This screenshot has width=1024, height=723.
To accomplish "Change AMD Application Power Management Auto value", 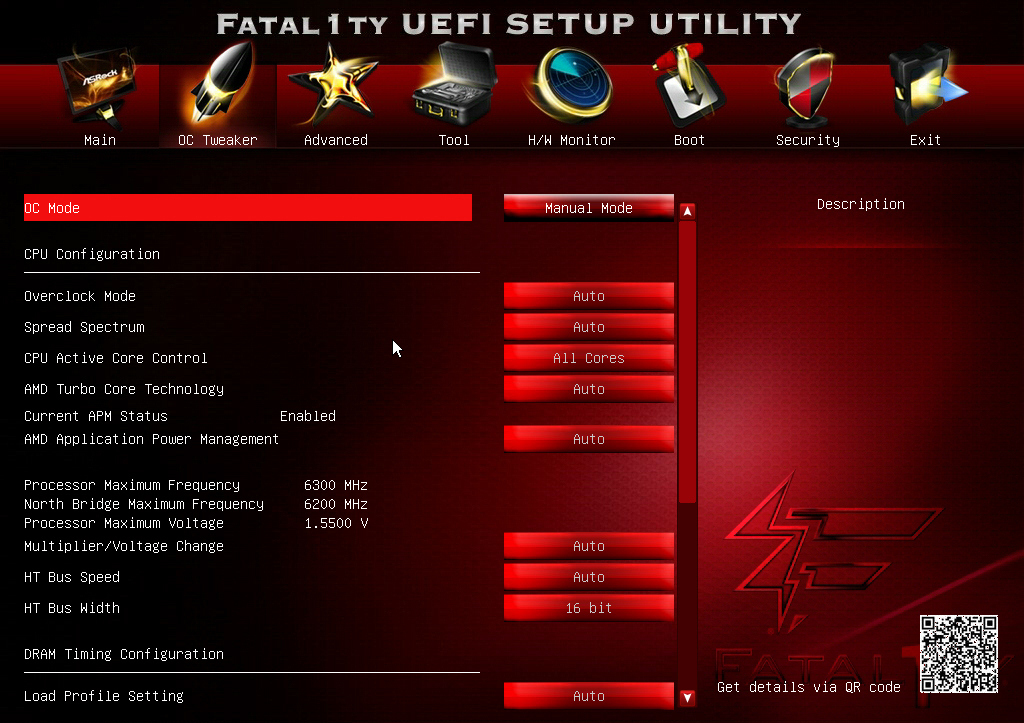I will coord(588,439).
